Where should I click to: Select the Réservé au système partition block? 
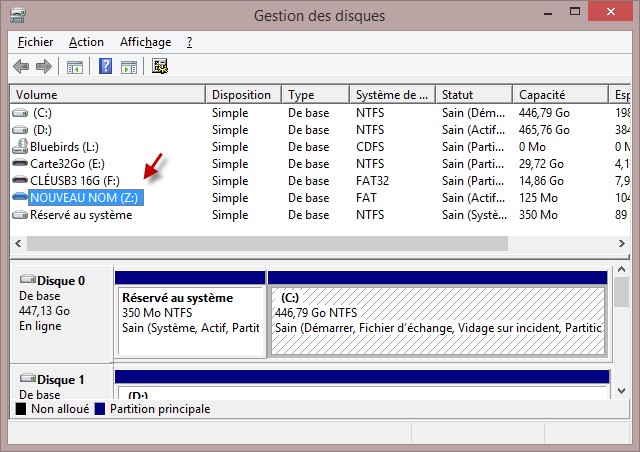[x=190, y=320]
